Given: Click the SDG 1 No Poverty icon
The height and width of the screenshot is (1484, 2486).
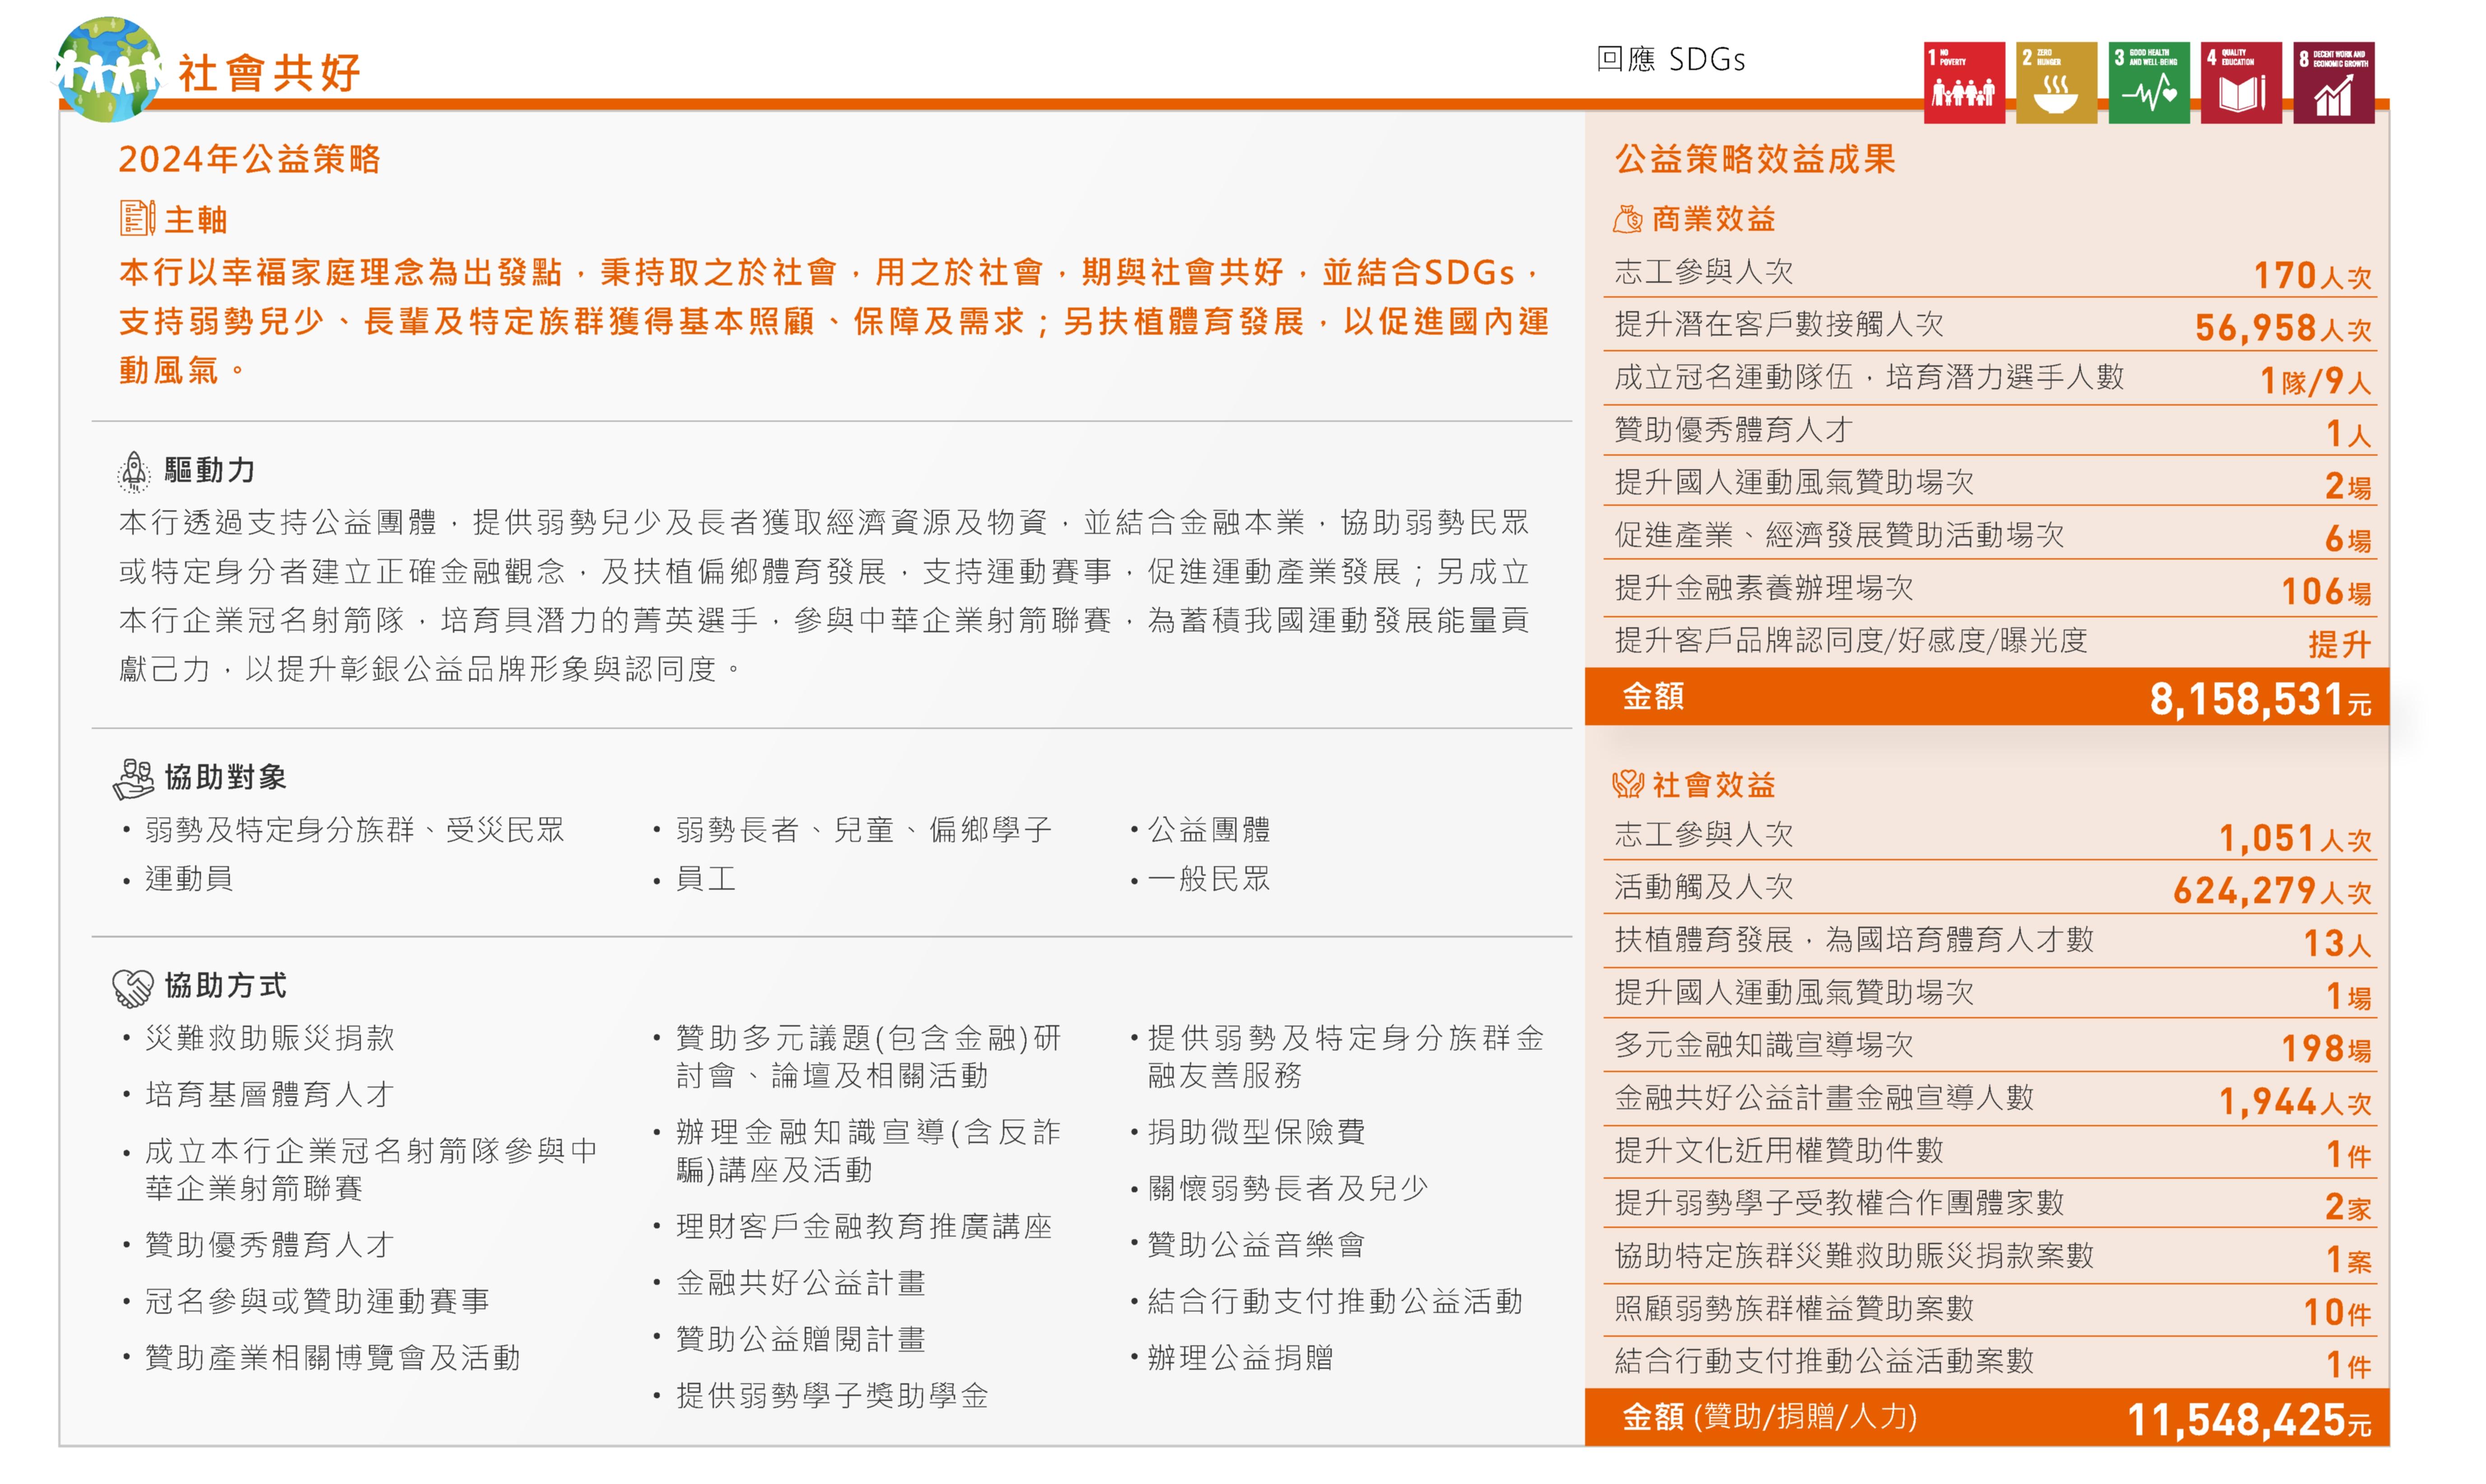Looking at the screenshot, I should click(x=1963, y=82).
